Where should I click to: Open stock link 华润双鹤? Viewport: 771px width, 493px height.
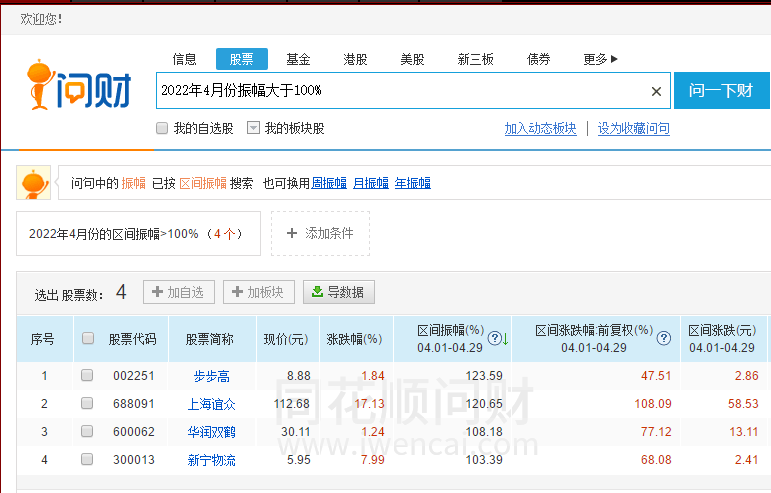(x=211, y=432)
